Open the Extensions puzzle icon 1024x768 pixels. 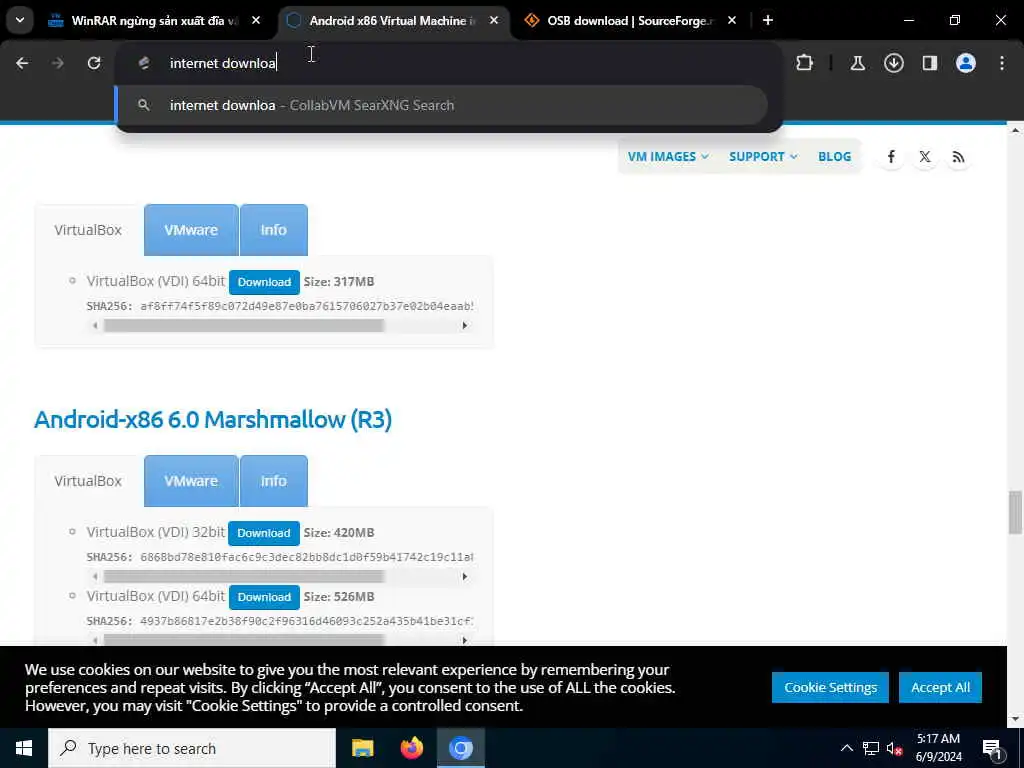[805, 63]
